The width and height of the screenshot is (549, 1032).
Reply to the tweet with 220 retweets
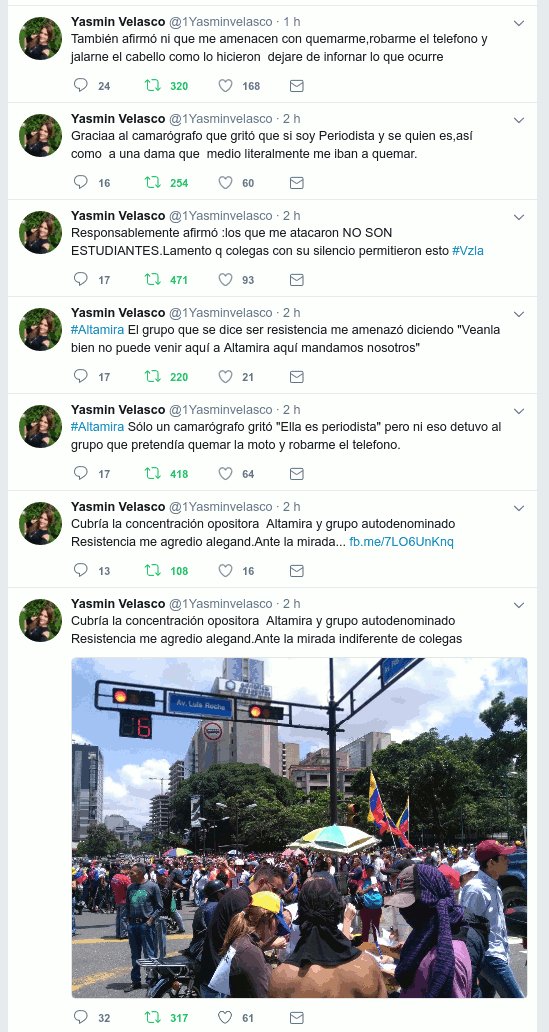[x=81, y=376]
